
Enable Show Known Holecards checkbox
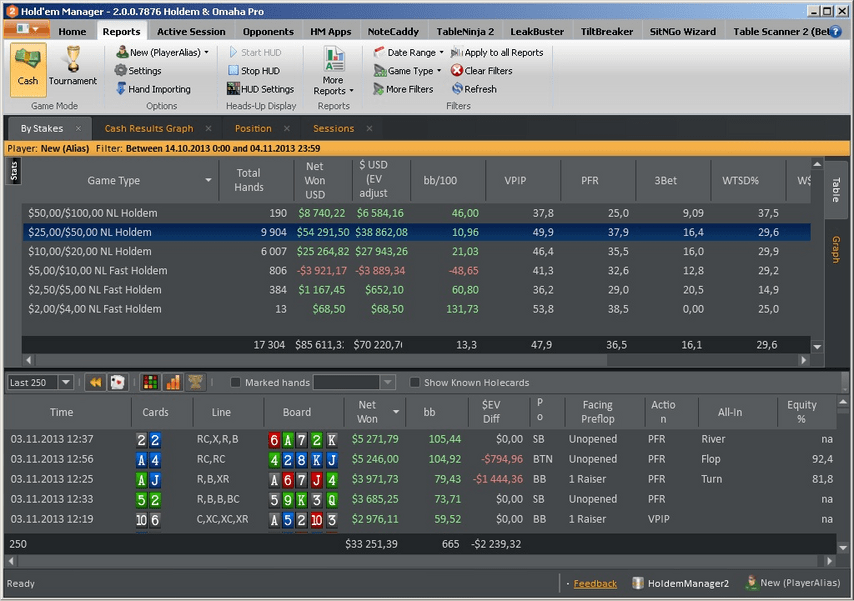click(x=414, y=383)
